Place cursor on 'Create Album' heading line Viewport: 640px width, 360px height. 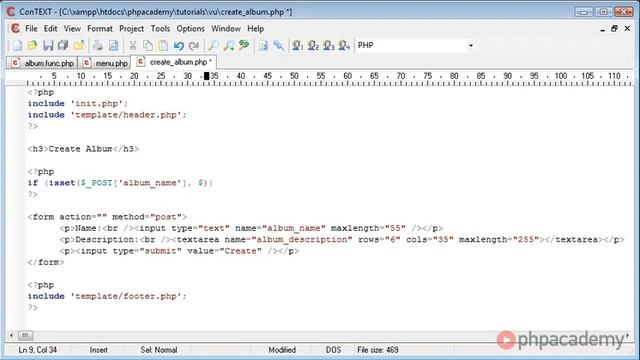83,149
